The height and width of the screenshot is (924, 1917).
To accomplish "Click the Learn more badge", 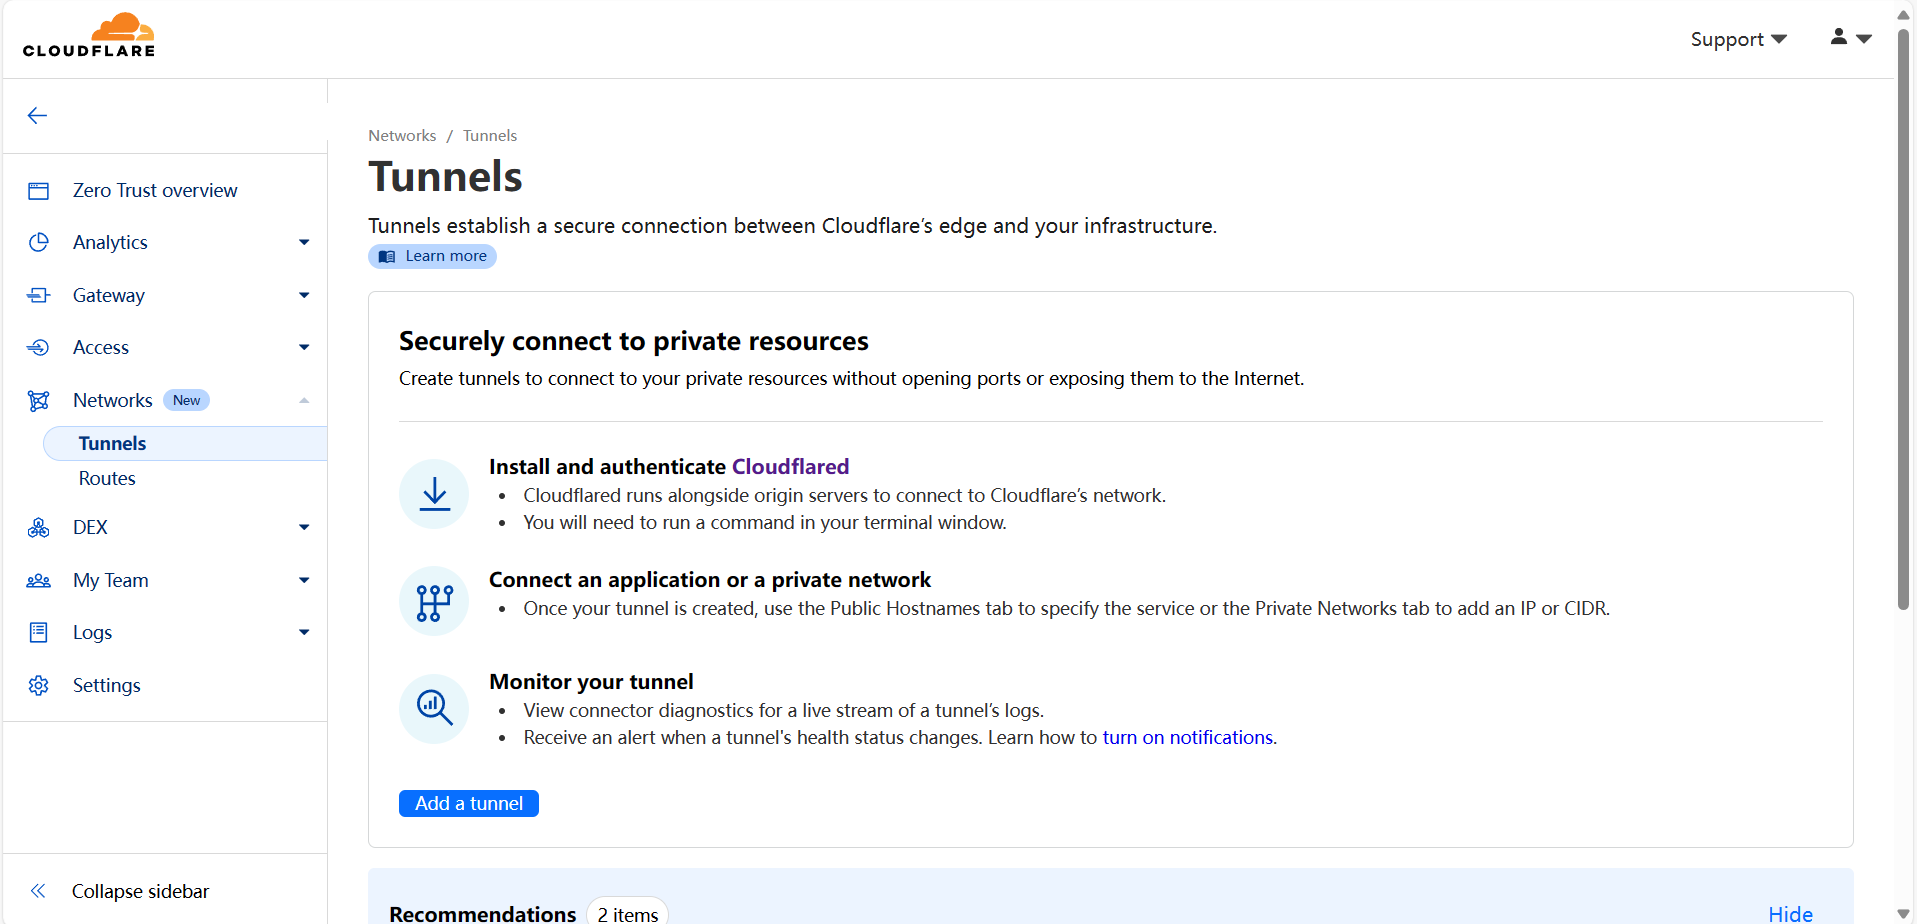I will [x=432, y=257].
